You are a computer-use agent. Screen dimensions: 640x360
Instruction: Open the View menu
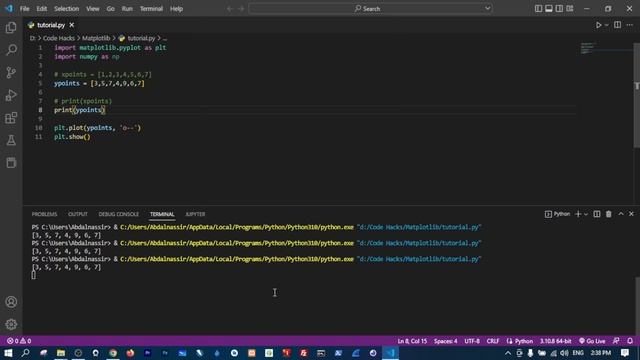pos(93,9)
